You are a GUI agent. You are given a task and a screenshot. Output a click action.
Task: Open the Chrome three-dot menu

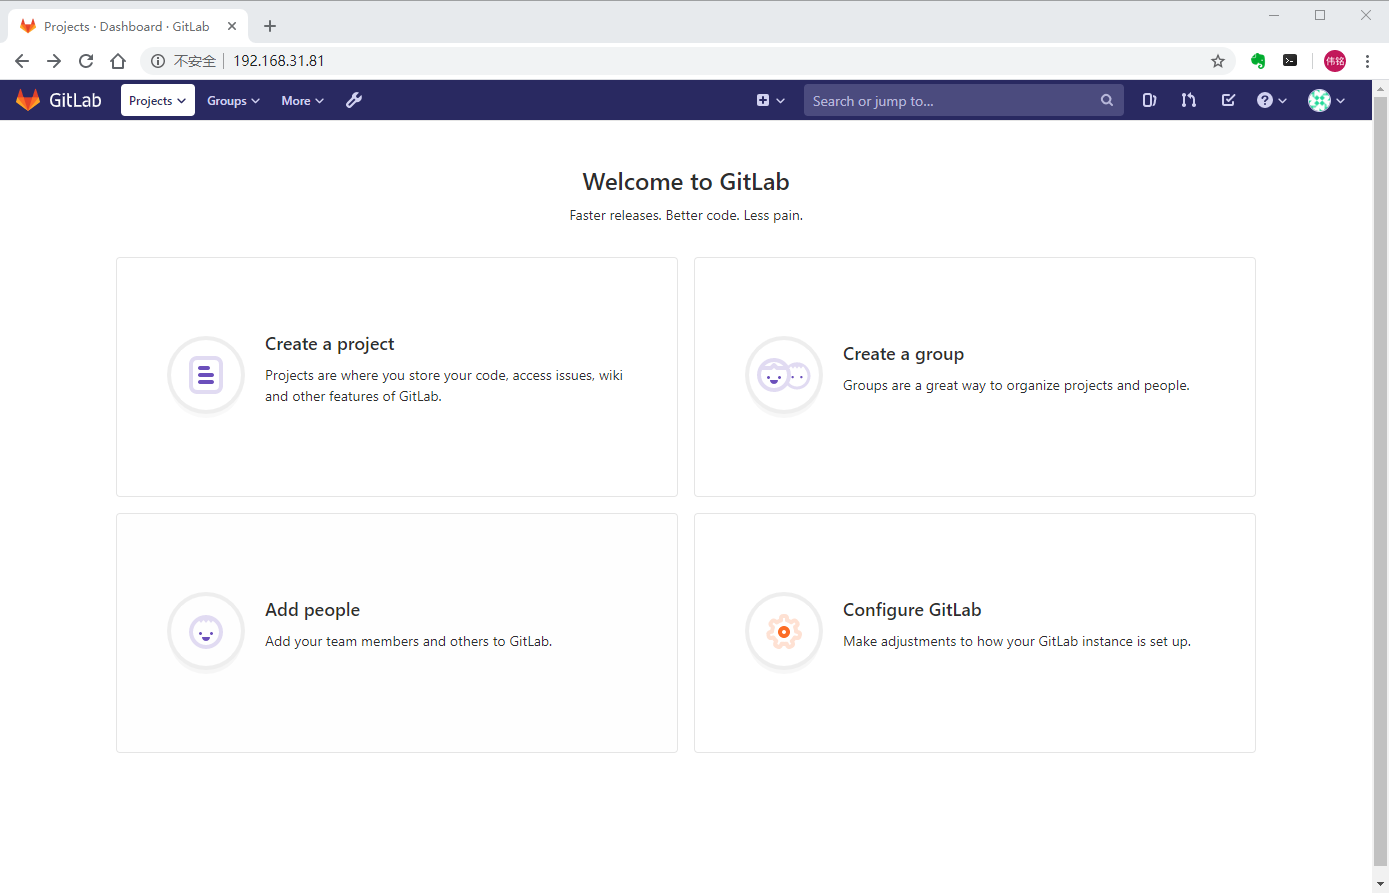pos(1367,61)
